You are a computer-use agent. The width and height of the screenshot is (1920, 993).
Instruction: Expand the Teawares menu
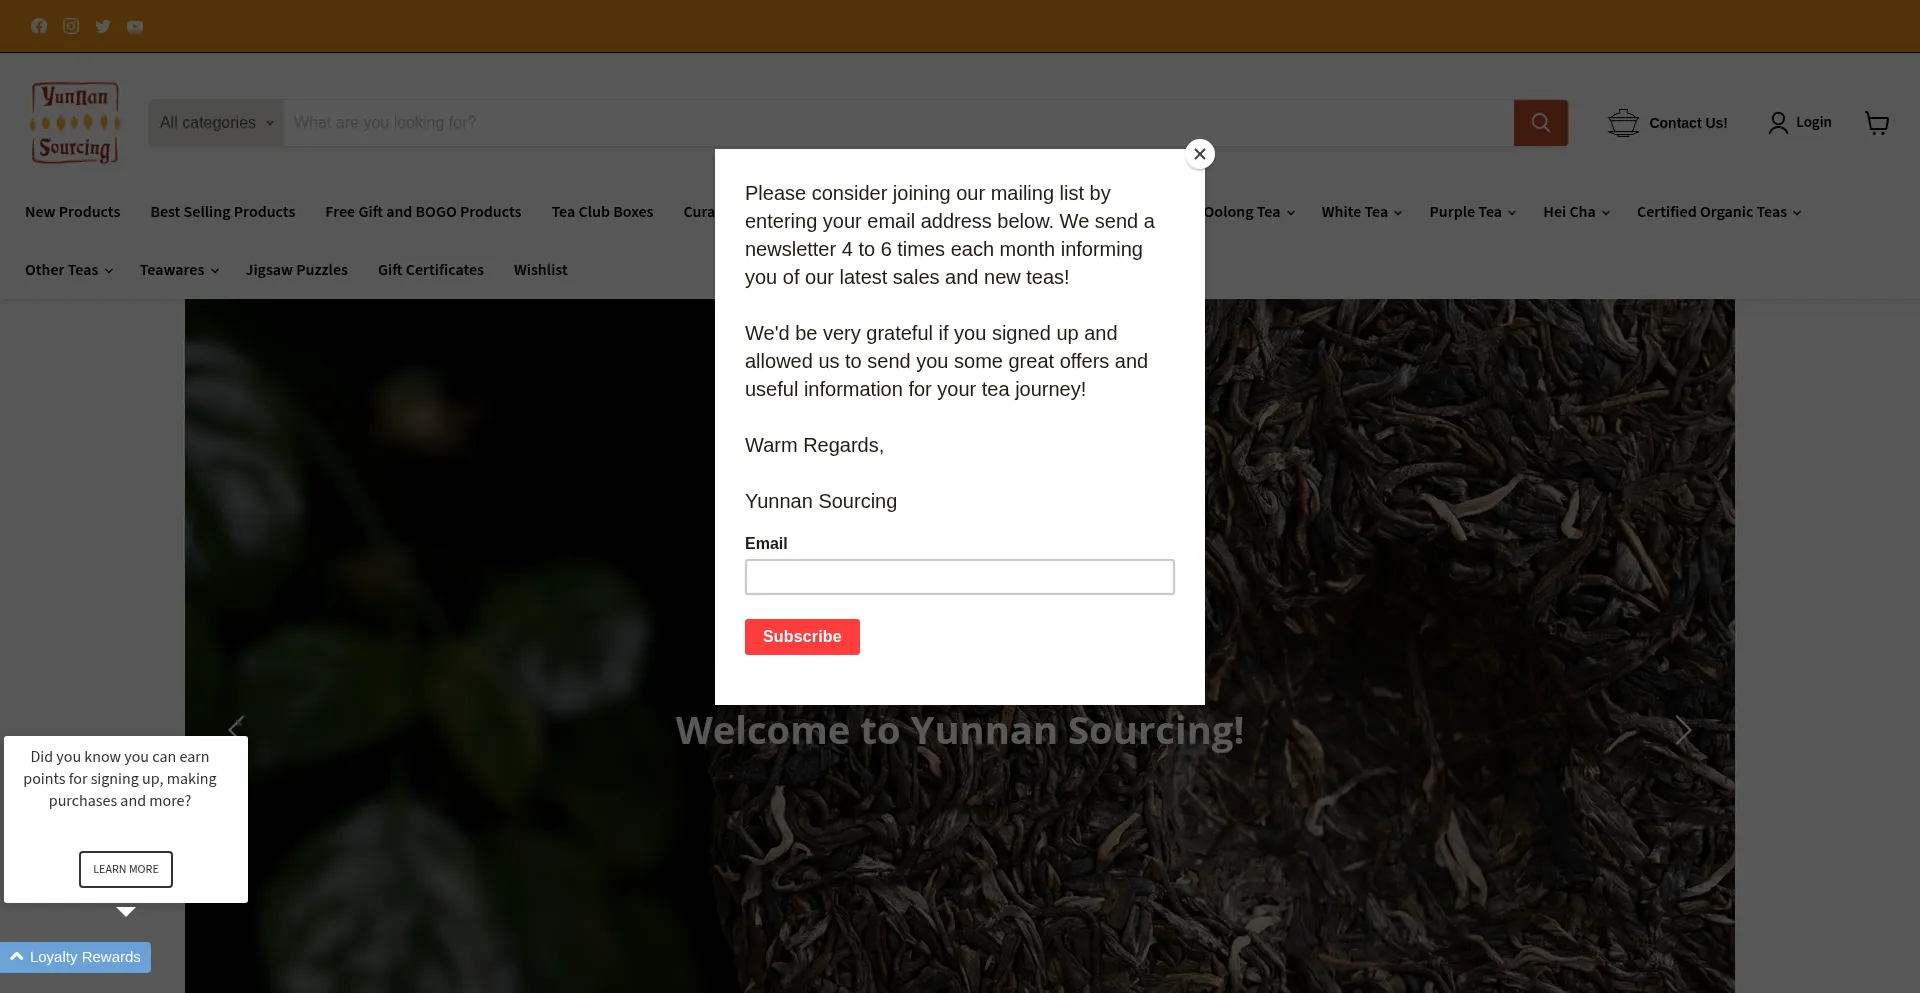coord(180,270)
